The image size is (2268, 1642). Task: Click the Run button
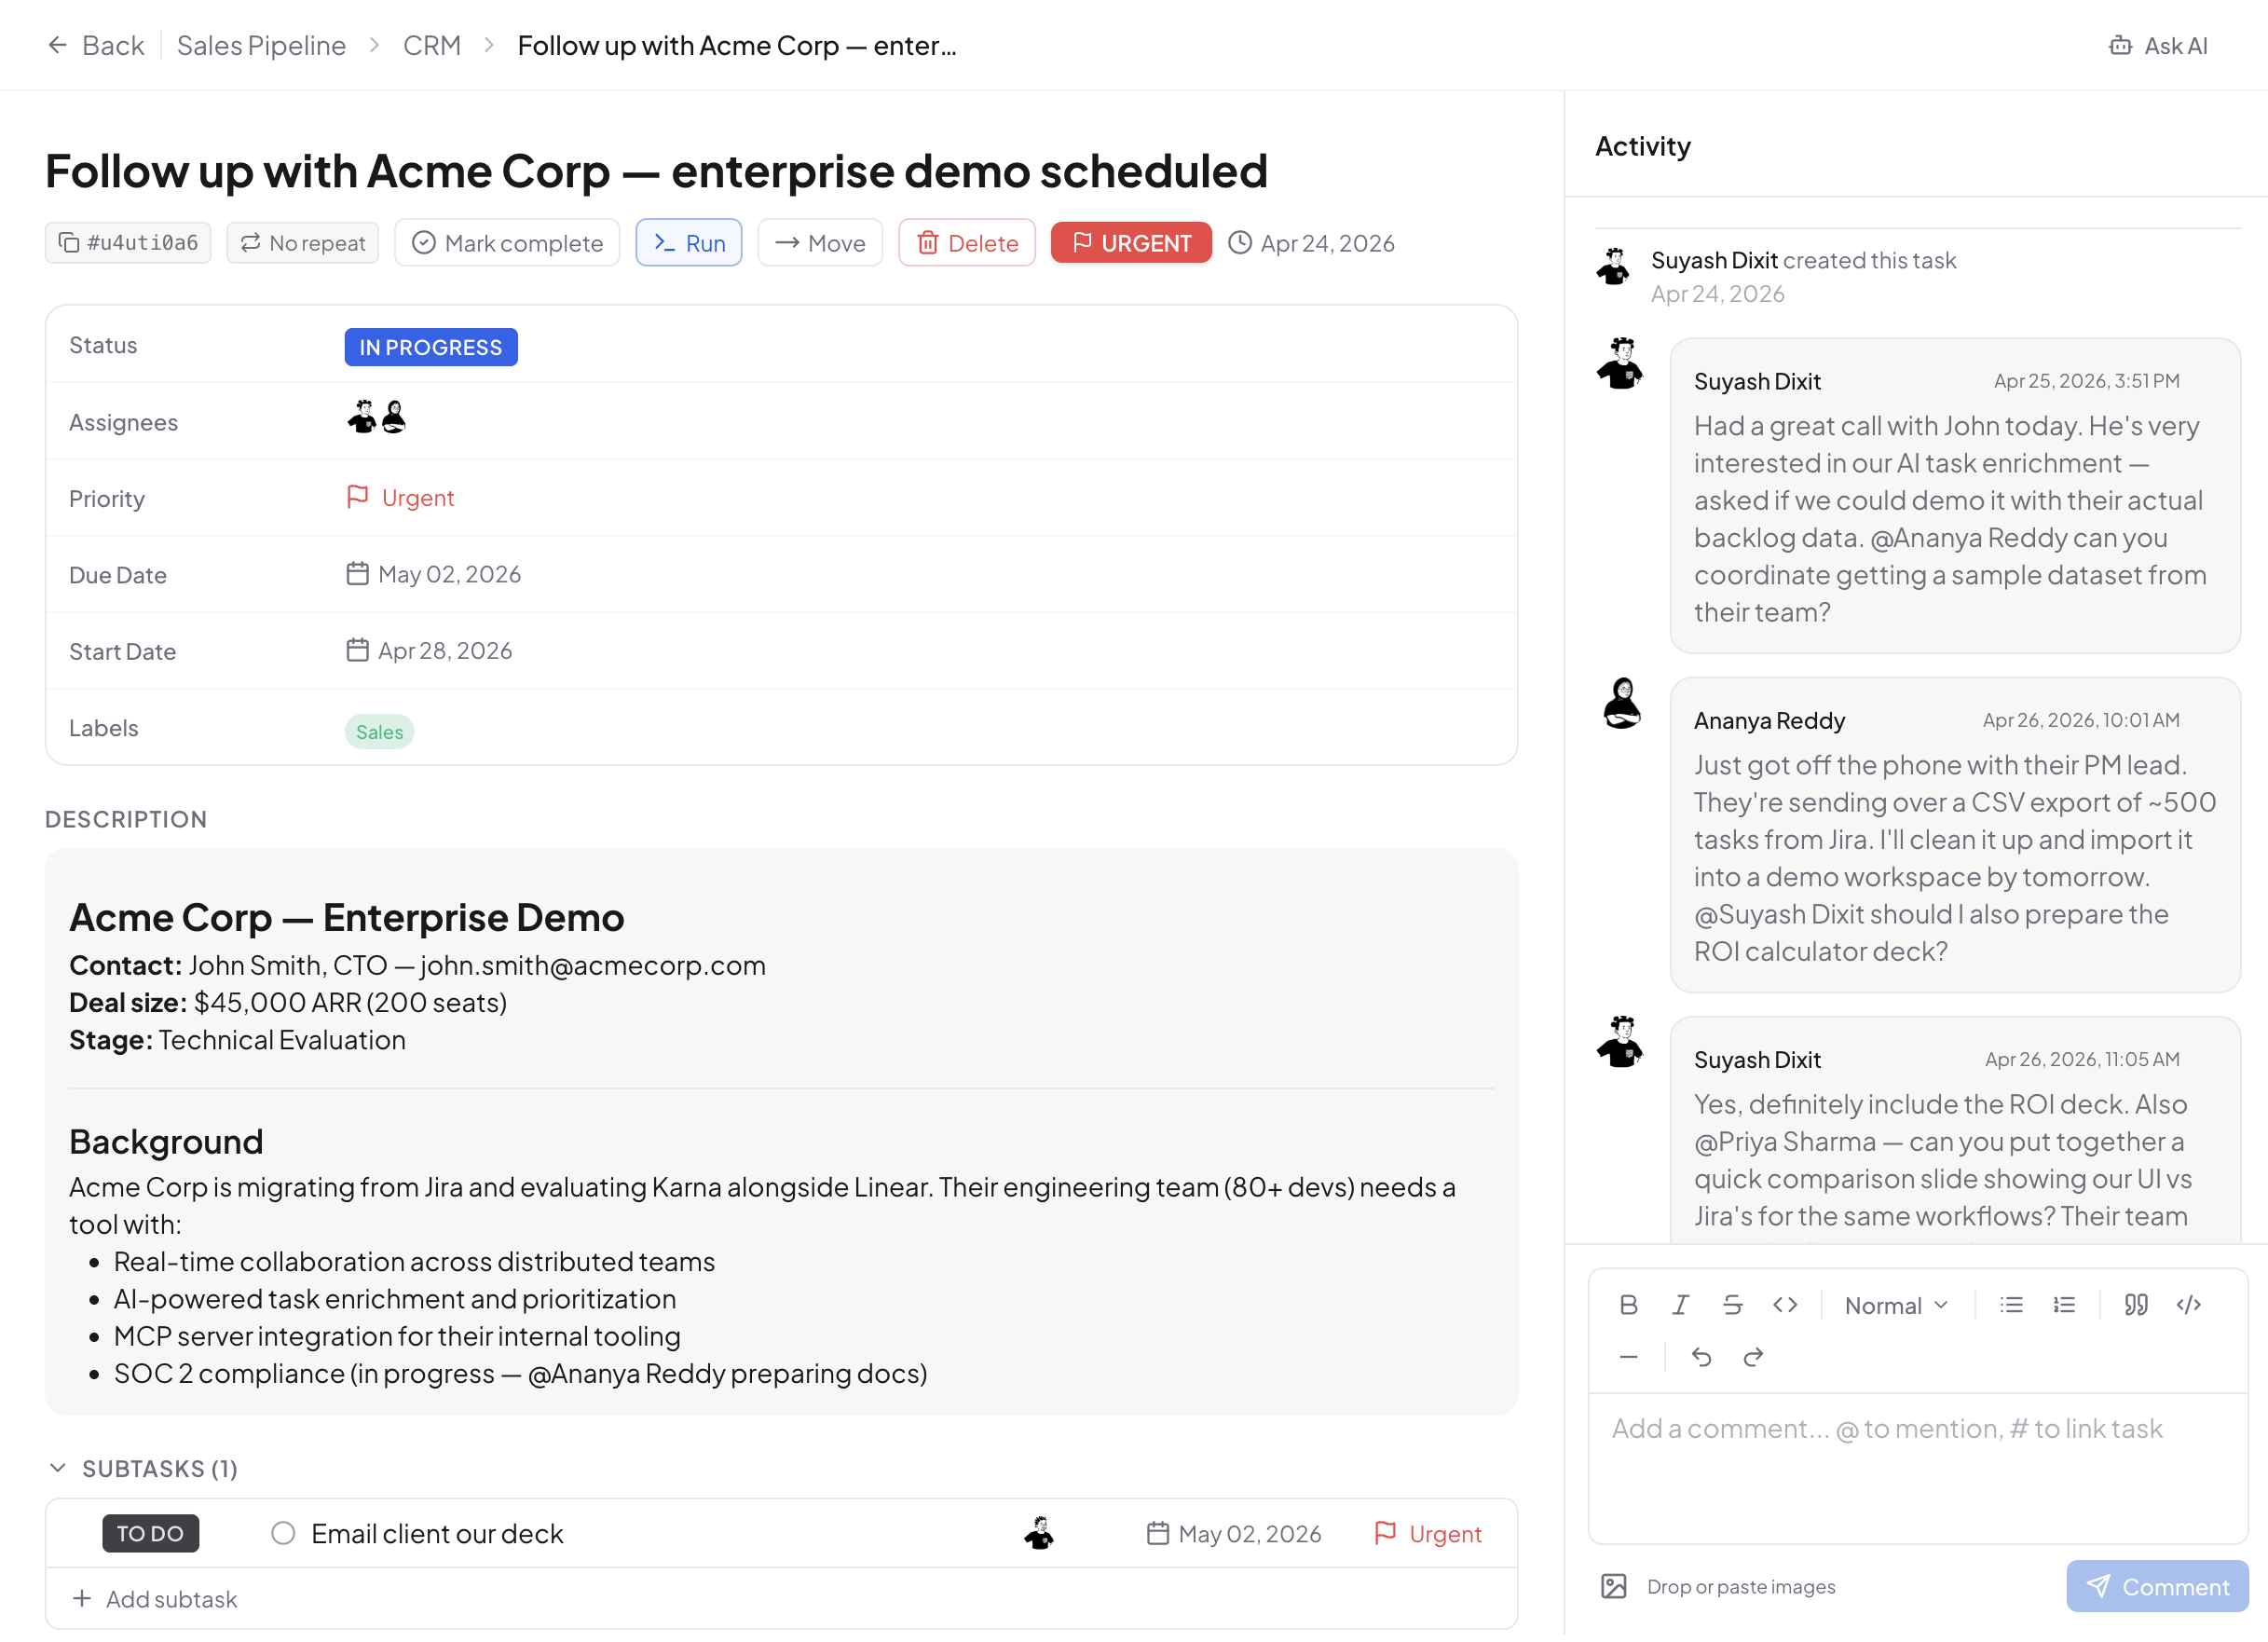[x=688, y=243]
